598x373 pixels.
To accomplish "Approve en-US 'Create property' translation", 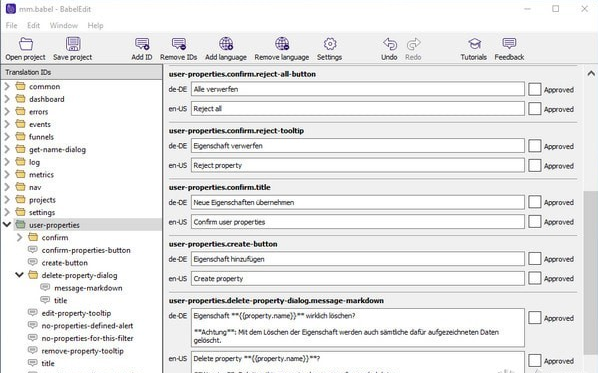I will click(535, 278).
